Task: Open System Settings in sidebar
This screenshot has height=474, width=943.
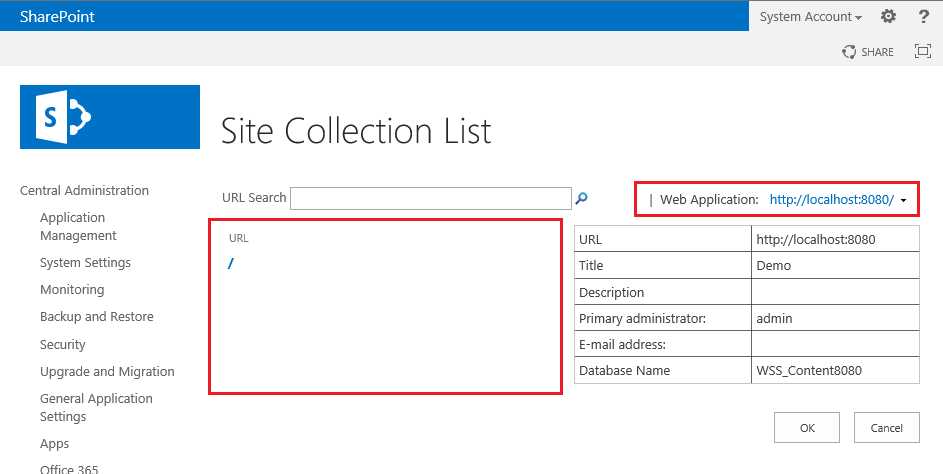Action: (85, 263)
